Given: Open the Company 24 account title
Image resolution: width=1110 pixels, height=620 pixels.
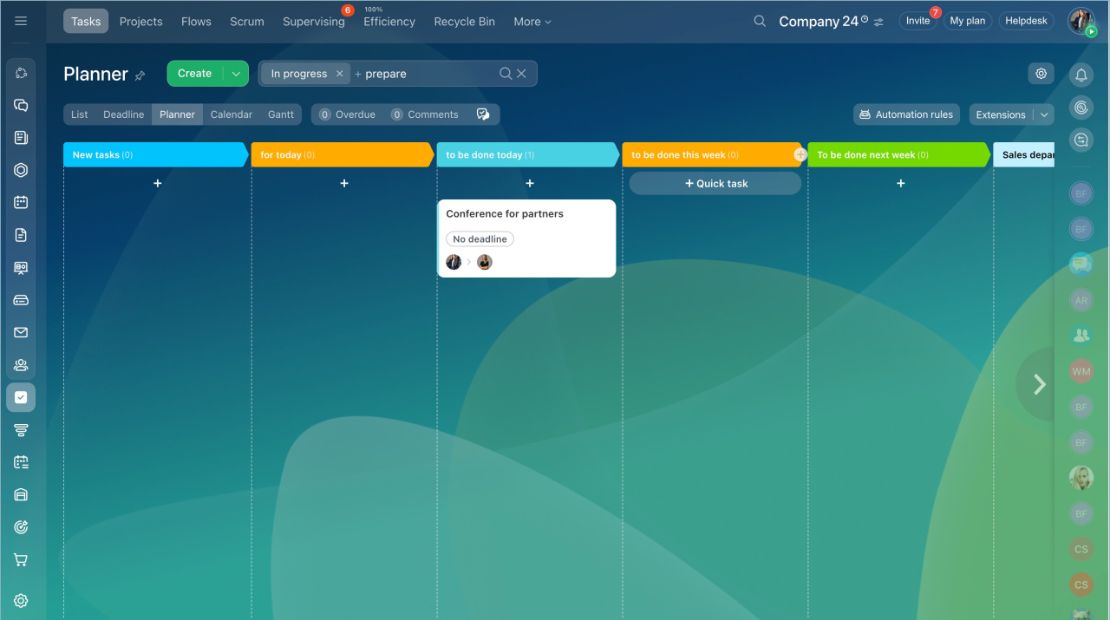Looking at the screenshot, I should point(818,22).
